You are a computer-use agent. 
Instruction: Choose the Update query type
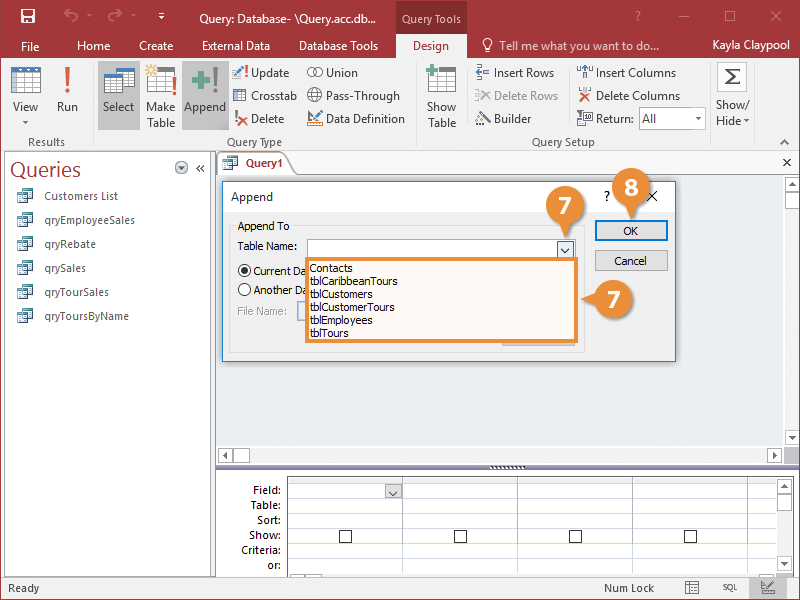click(x=261, y=73)
